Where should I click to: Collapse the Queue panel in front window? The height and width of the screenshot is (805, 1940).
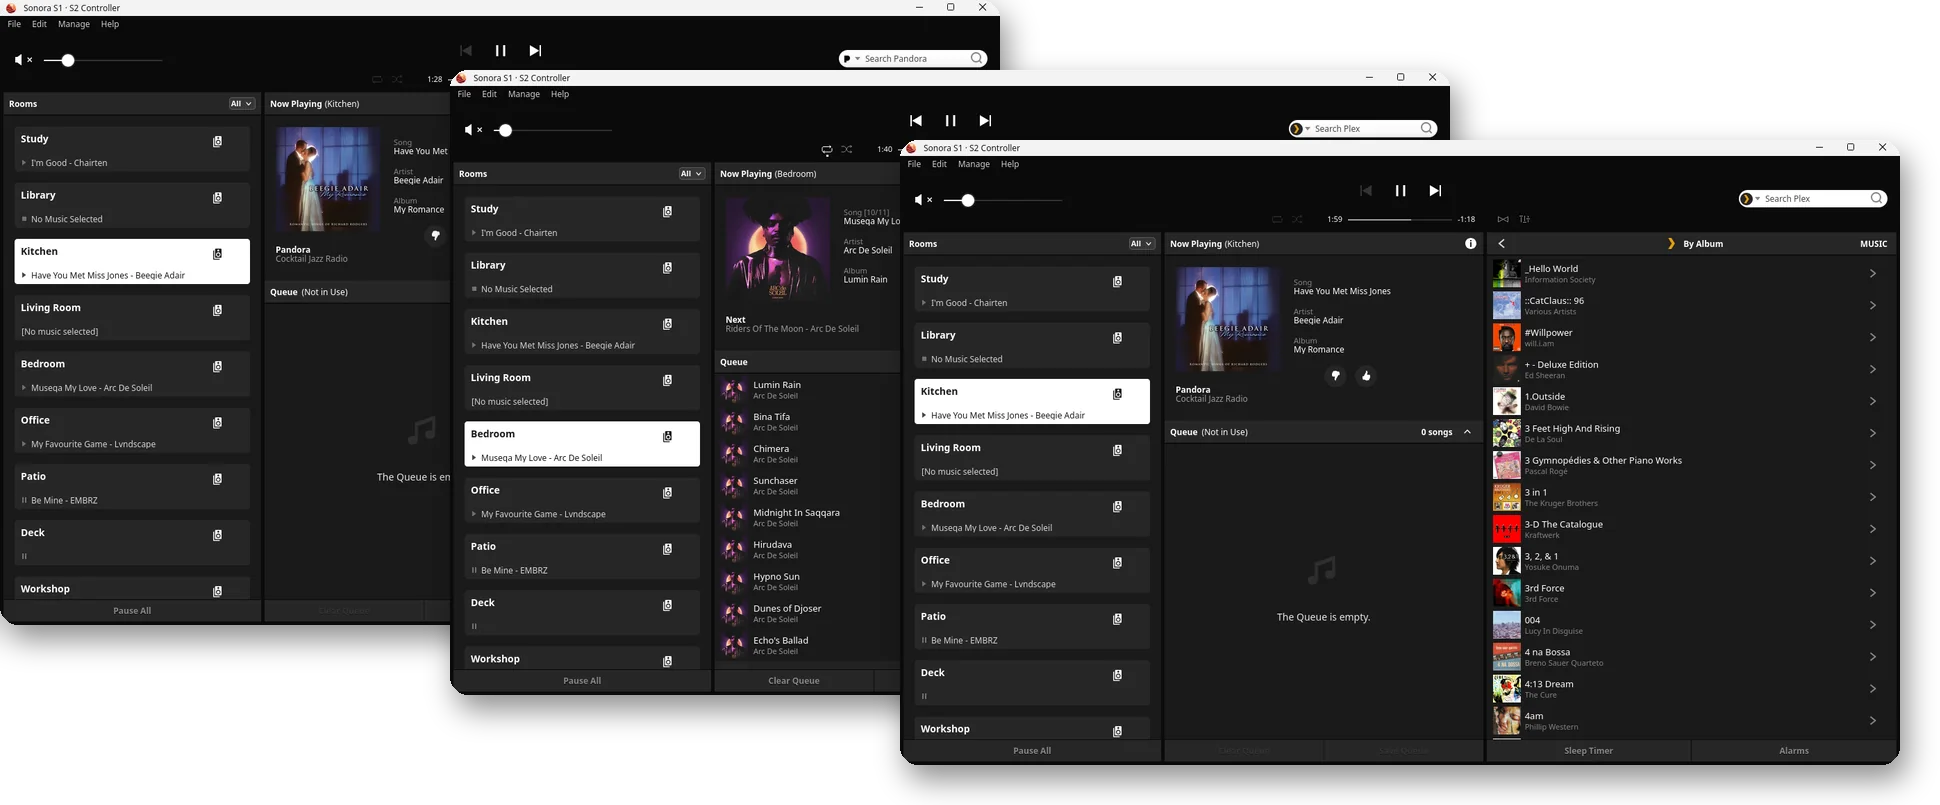(1467, 432)
